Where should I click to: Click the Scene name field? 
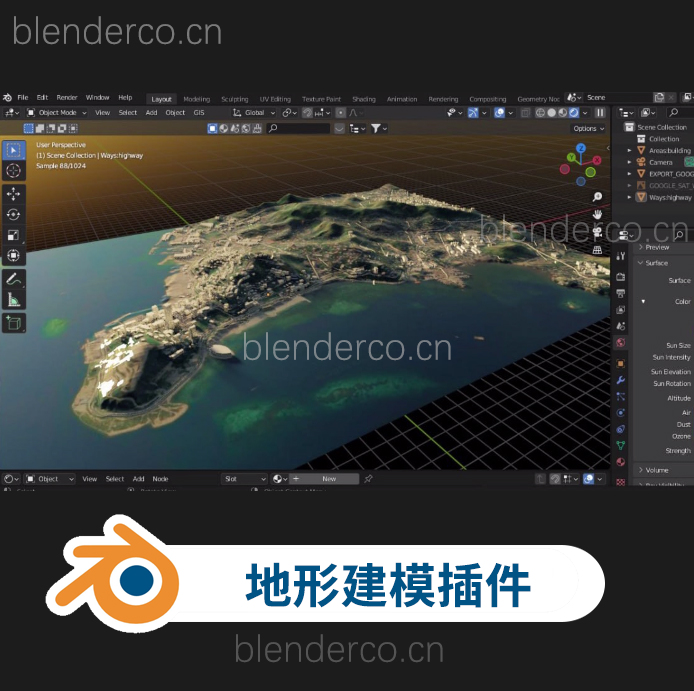point(618,97)
